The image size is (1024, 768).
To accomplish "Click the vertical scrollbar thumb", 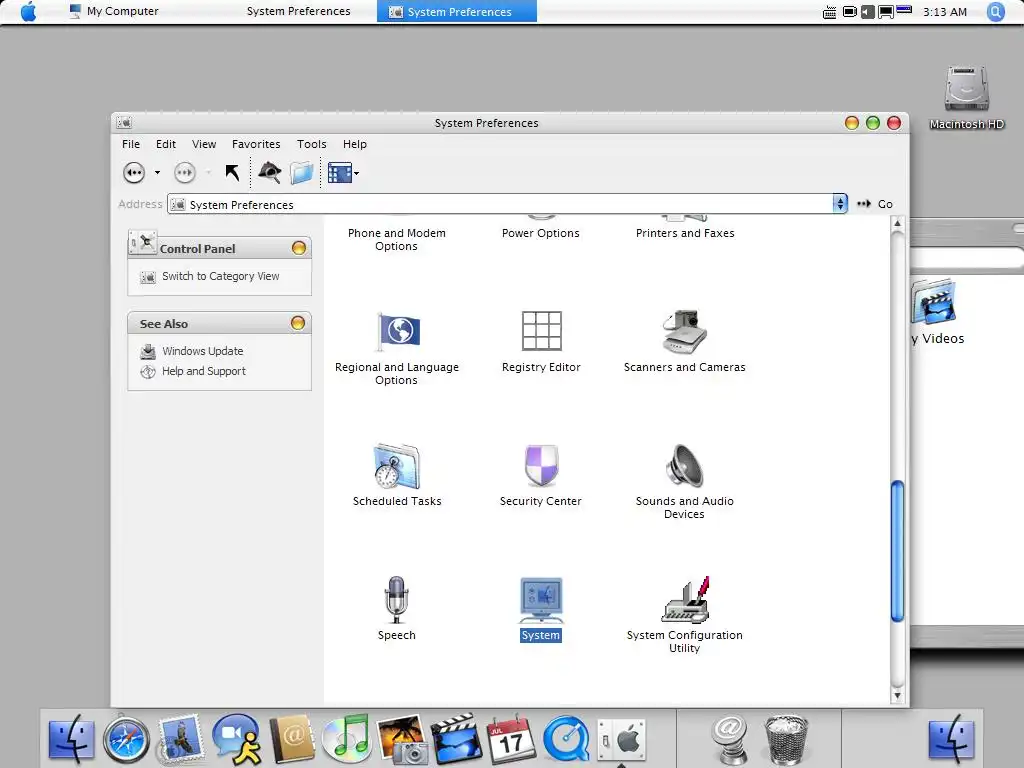I will (x=897, y=551).
